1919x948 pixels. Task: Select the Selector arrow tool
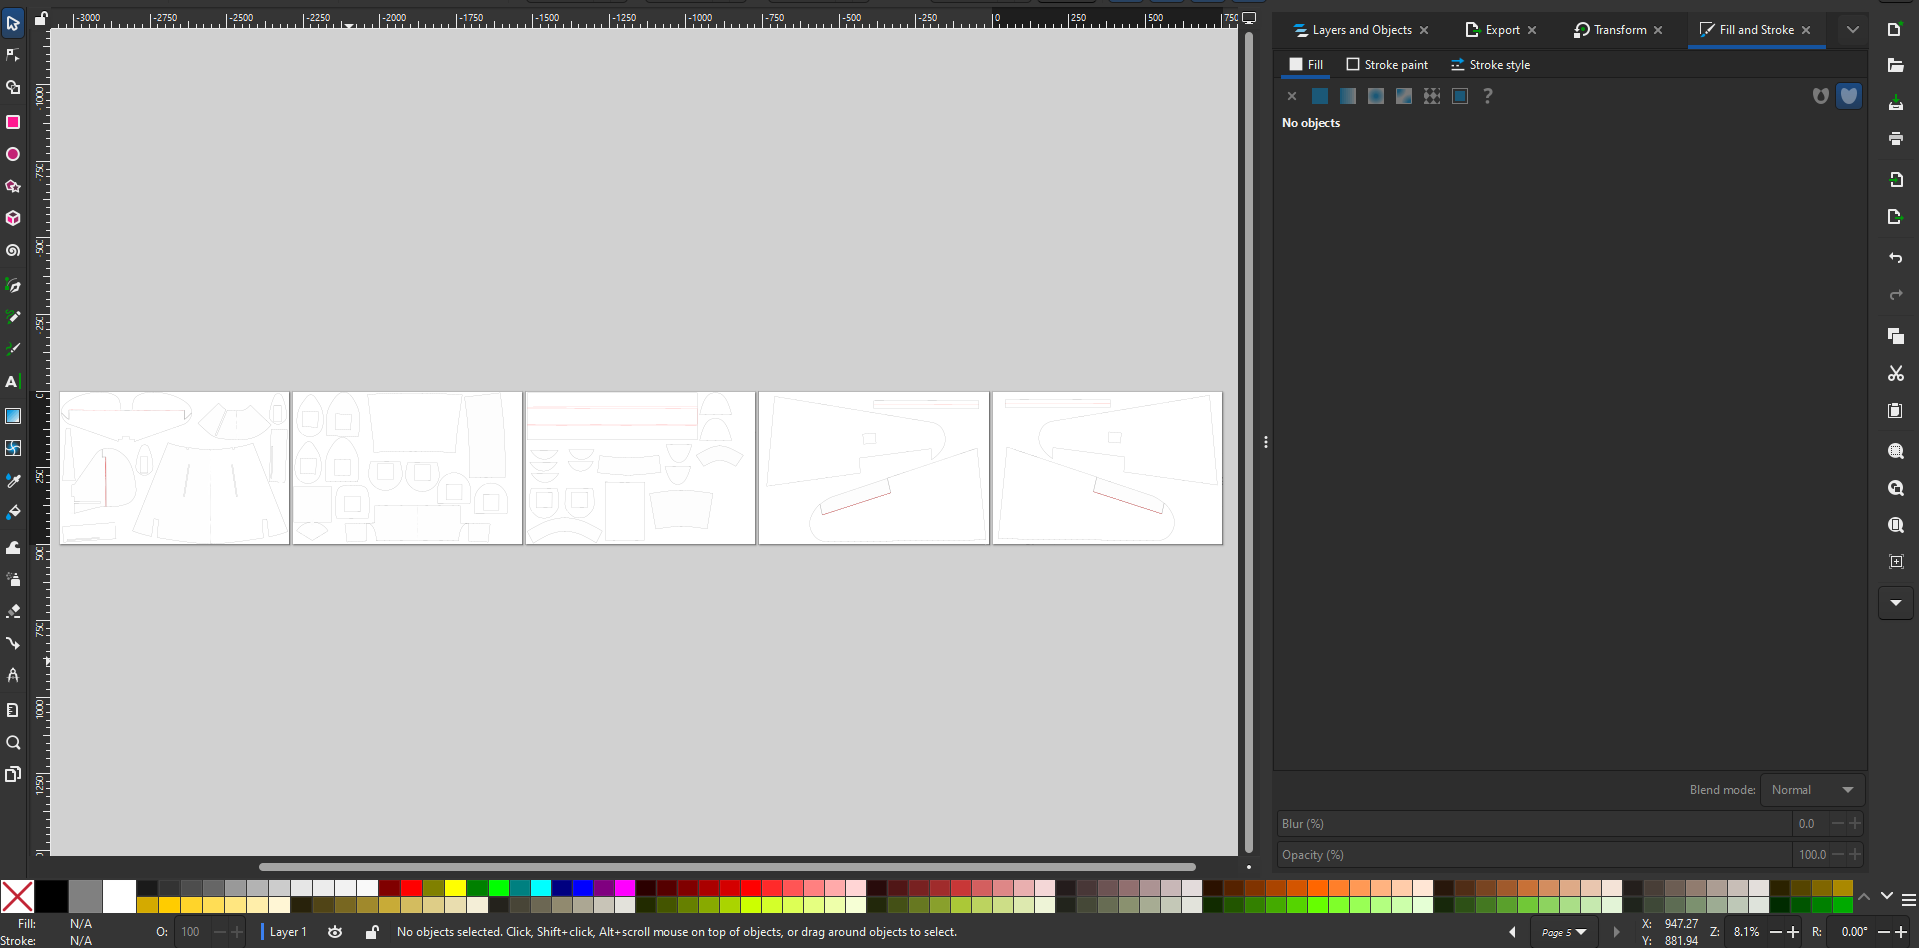[13, 22]
